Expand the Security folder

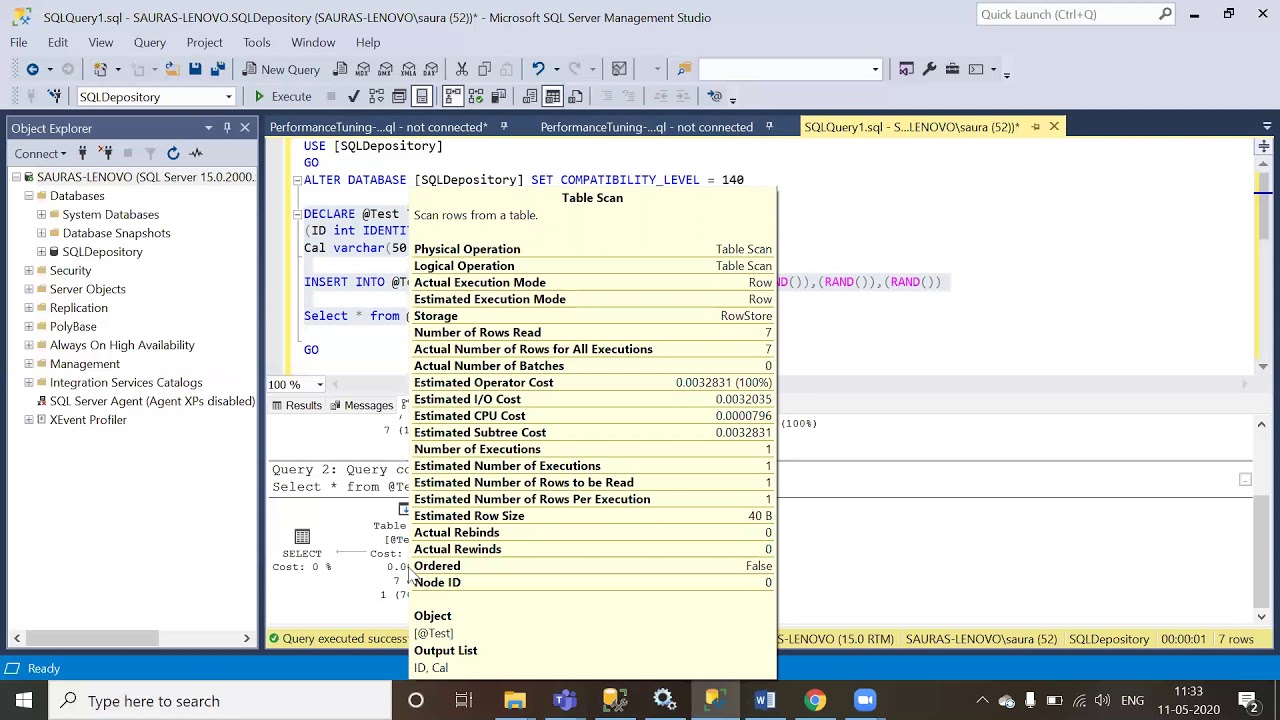(x=29, y=270)
